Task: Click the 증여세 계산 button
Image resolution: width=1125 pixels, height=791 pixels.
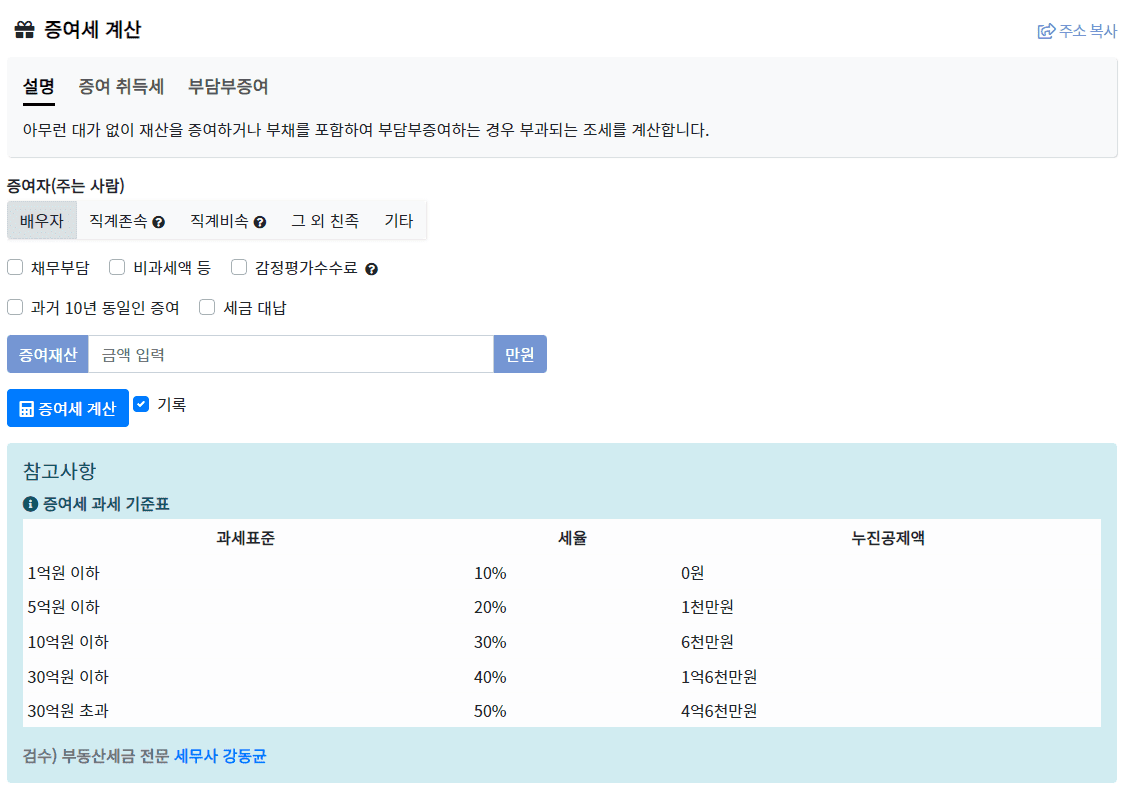Action: click(x=68, y=408)
